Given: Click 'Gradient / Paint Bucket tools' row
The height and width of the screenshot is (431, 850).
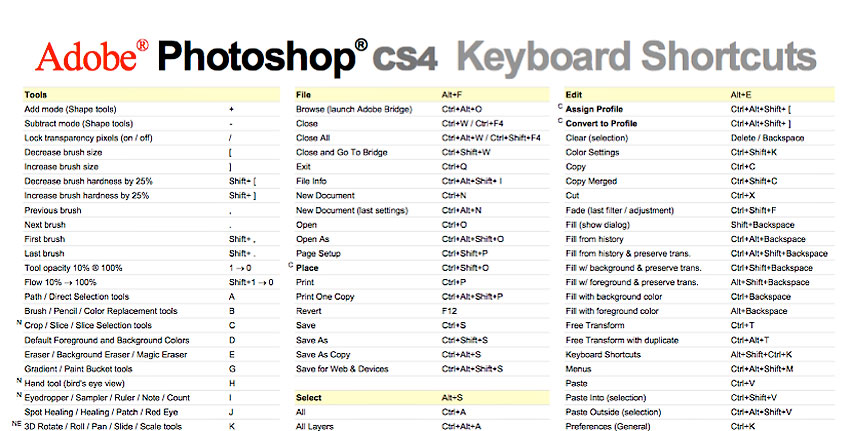Looking at the screenshot, I should (x=151, y=369).
